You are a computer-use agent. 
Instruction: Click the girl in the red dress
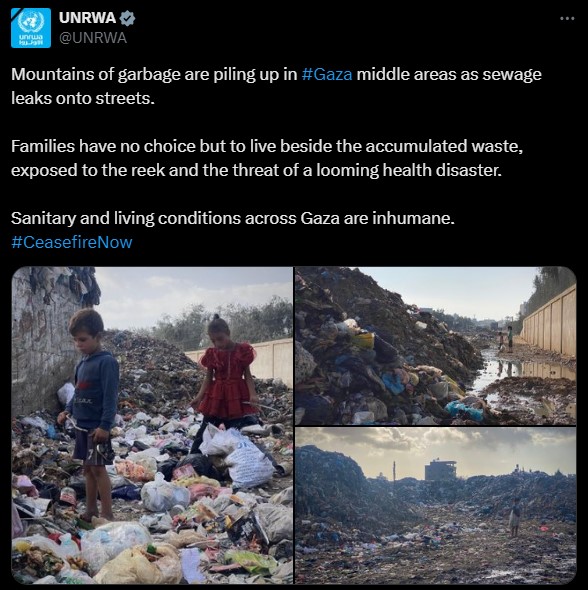pos(226,380)
